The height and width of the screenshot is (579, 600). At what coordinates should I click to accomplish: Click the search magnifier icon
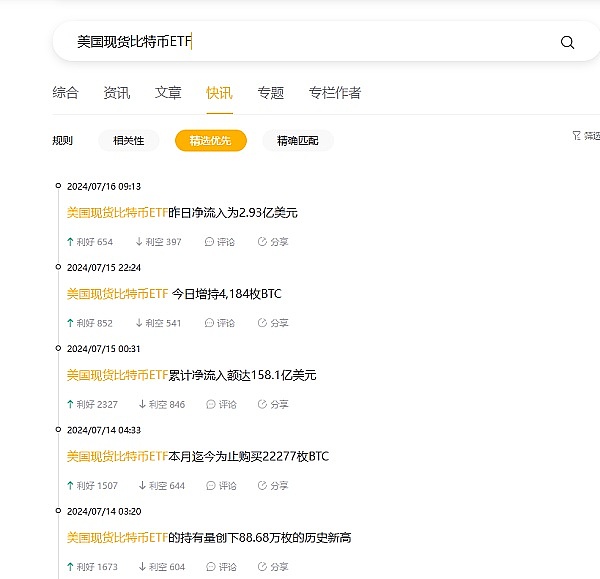567,42
